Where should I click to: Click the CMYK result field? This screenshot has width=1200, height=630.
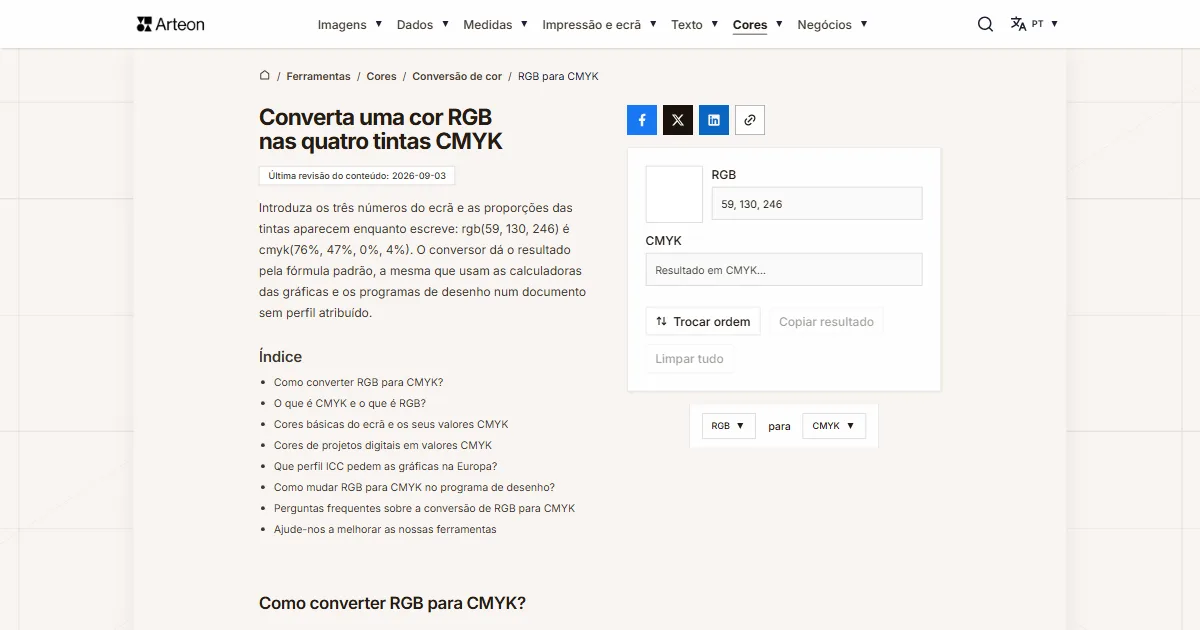pyautogui.click(x=784, y=270)
